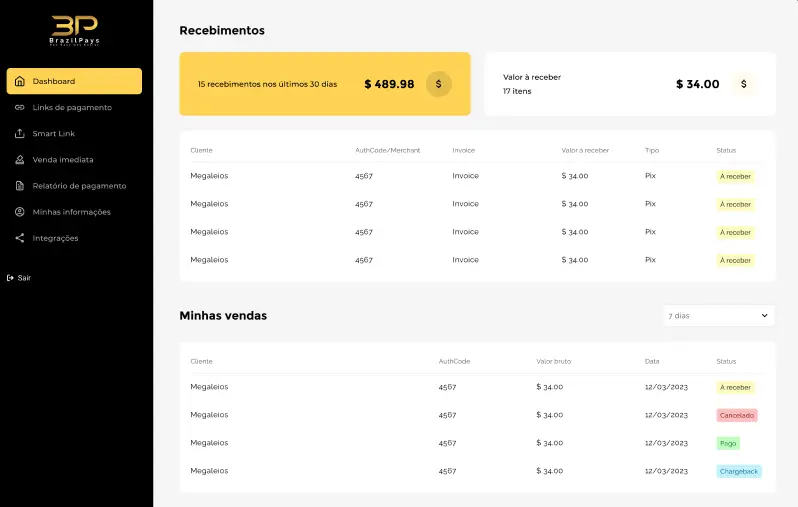The height and width of the screenshot is (507, 798).
Task: Click date 12/03/2023 in the Pago row
Action: (x=666, y=443)
